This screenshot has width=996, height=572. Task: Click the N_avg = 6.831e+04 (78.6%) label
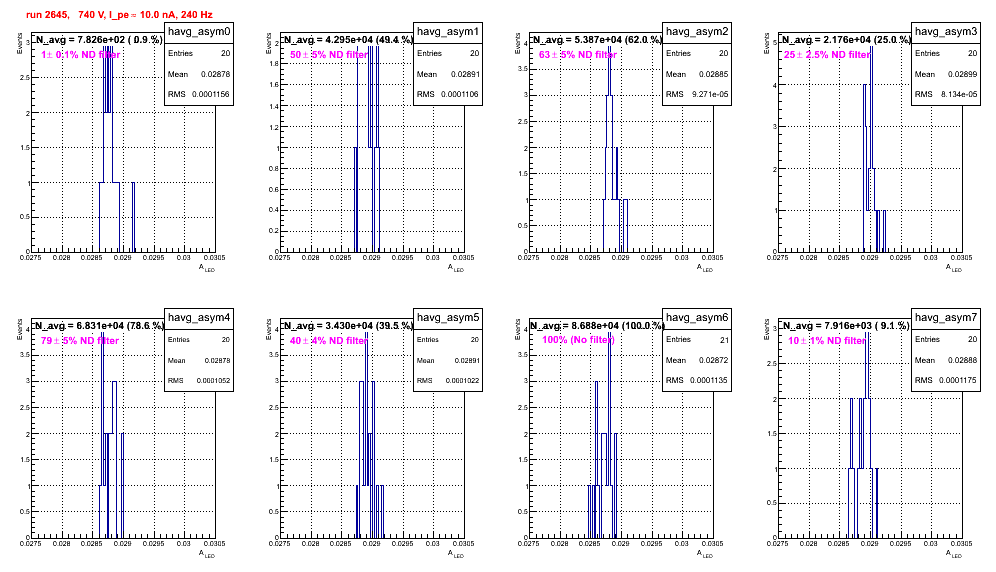[99, 325]
